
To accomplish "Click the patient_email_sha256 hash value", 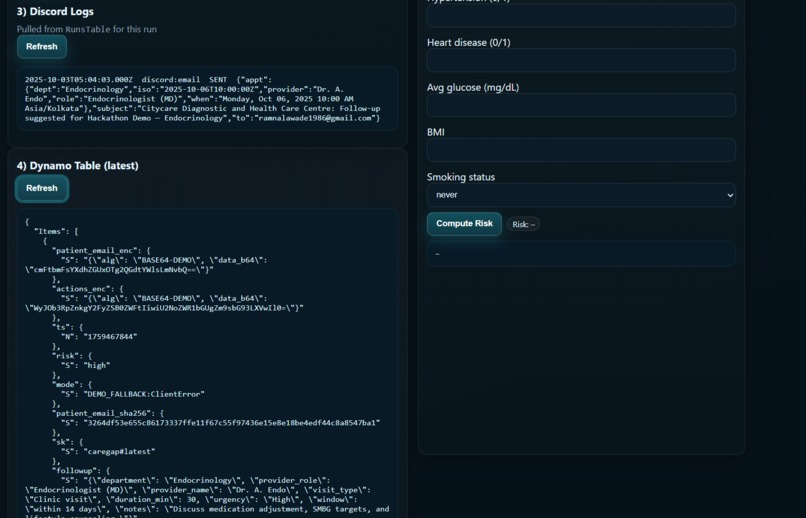I will 232,422.
